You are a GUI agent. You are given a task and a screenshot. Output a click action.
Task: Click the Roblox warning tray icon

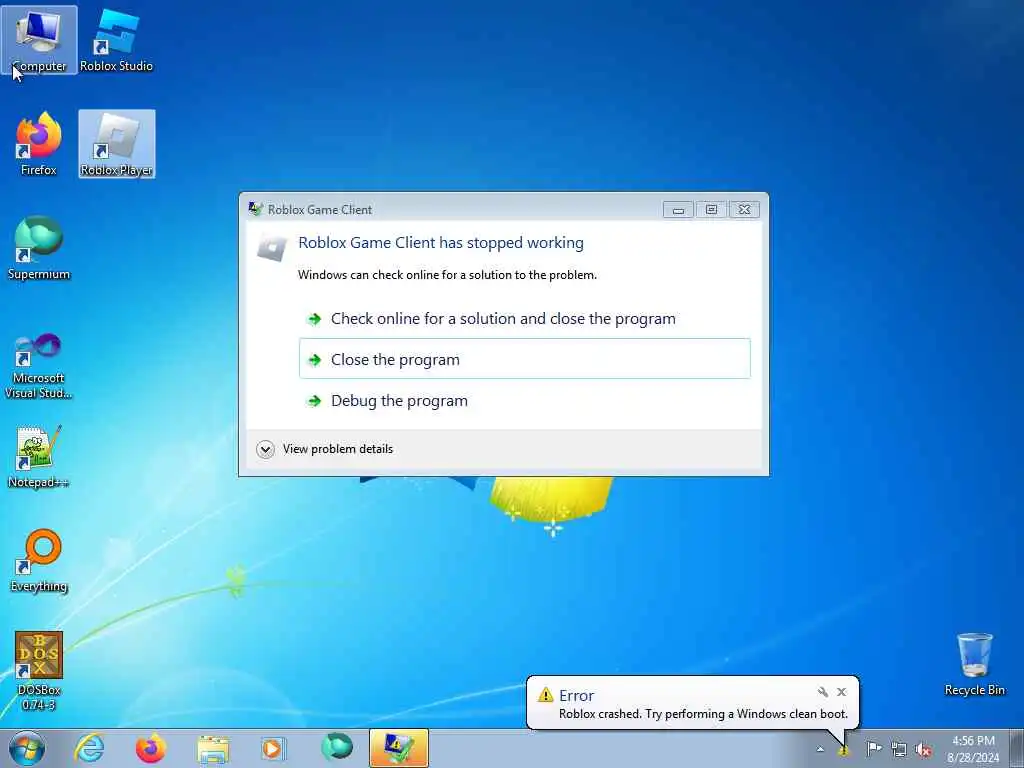click(x=844, y=750)
